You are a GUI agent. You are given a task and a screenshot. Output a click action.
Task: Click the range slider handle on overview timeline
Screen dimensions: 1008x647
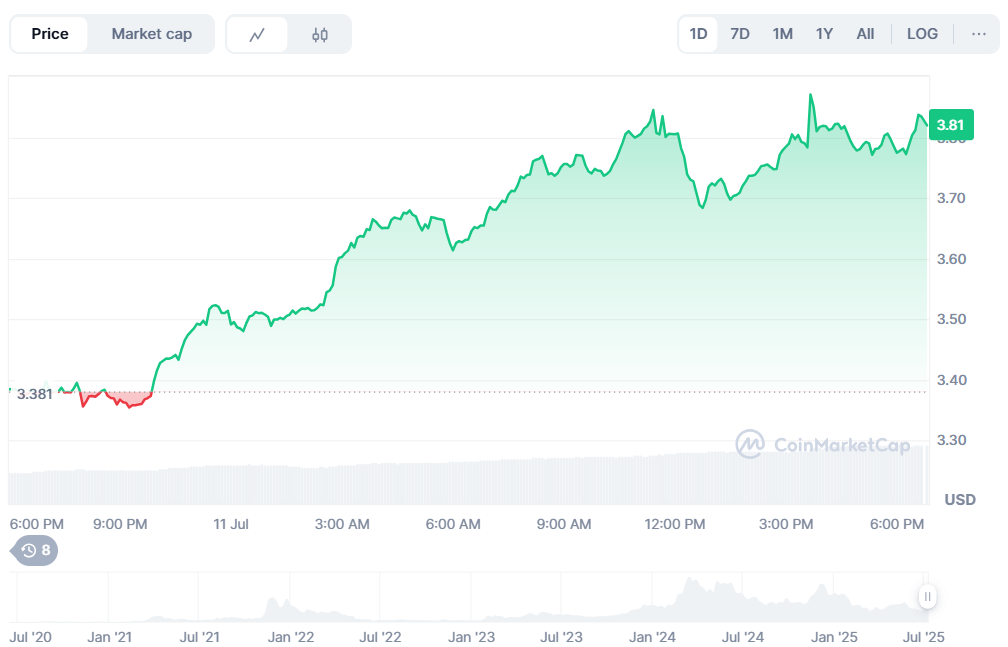928,597
